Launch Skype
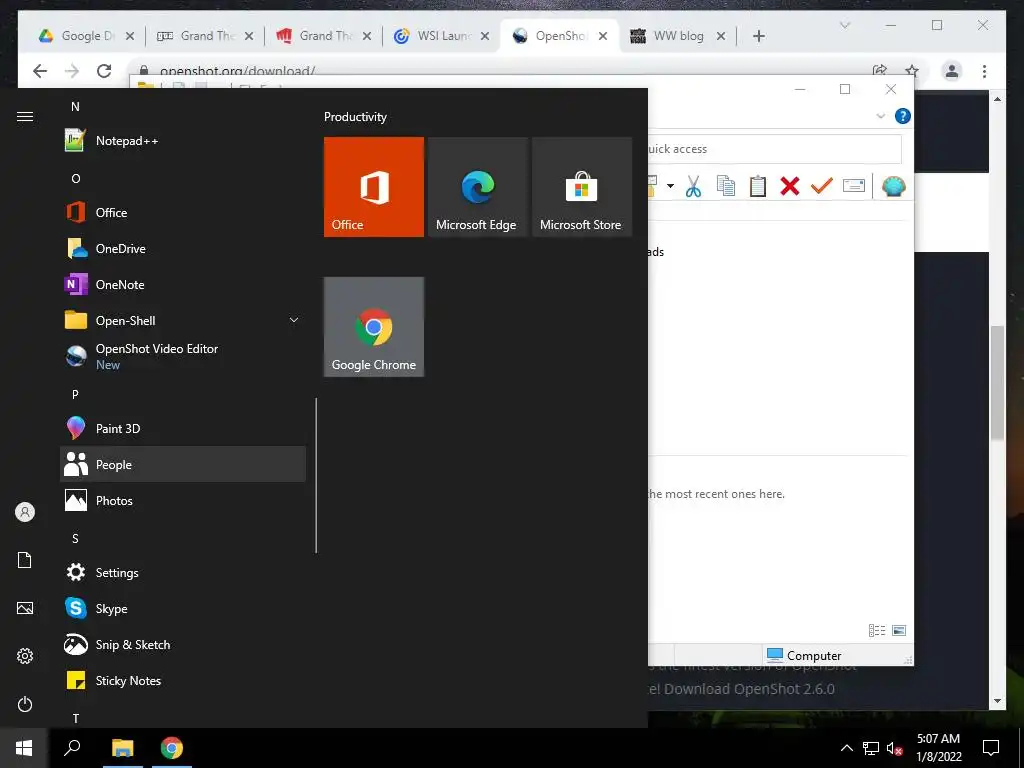Screen dimensions: 1024x768 (183, 608)
